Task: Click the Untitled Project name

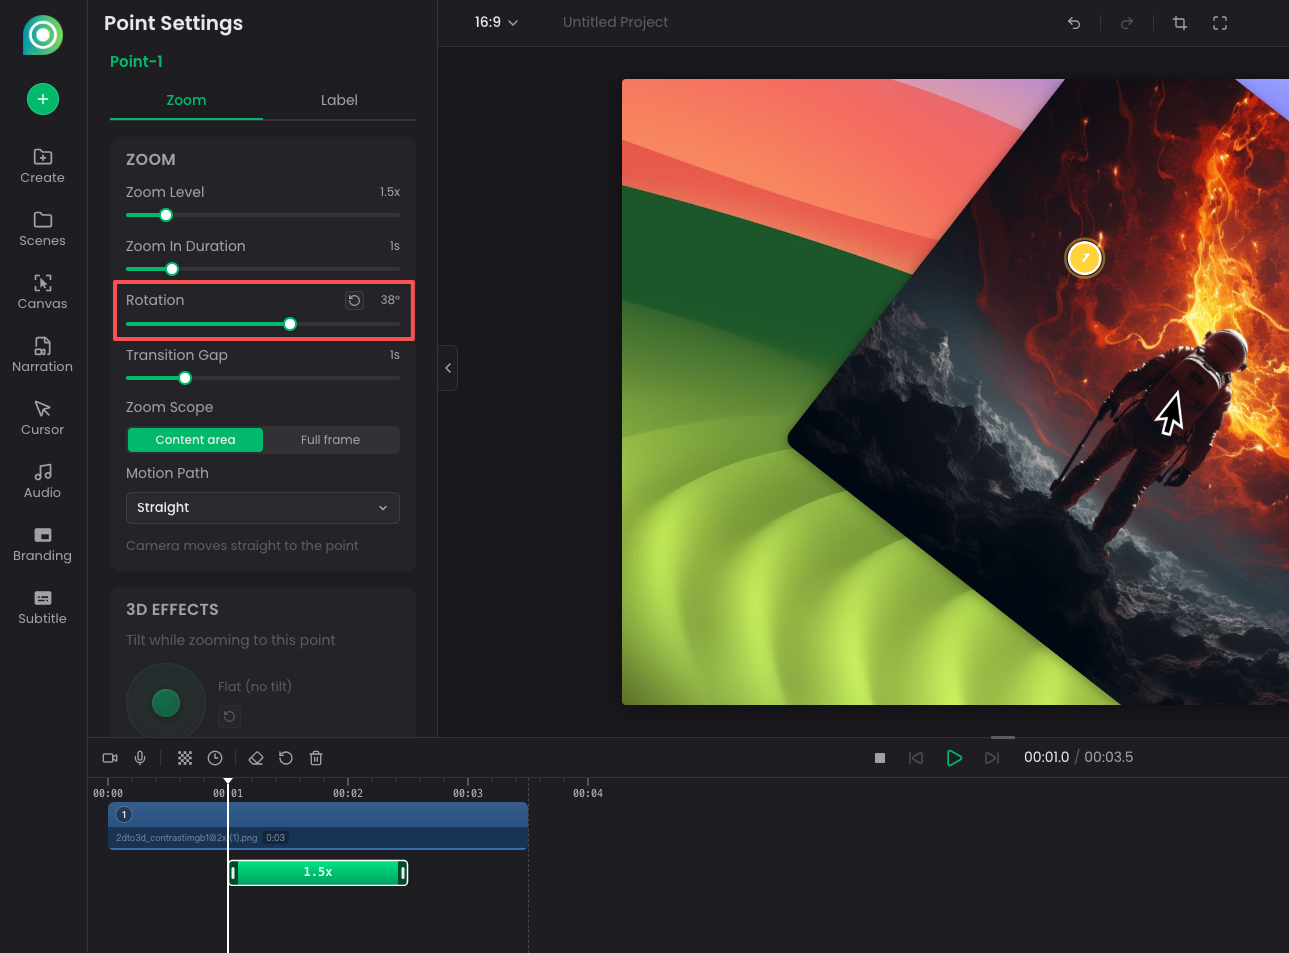Action: pyautogui.click(x=615, y=22)
